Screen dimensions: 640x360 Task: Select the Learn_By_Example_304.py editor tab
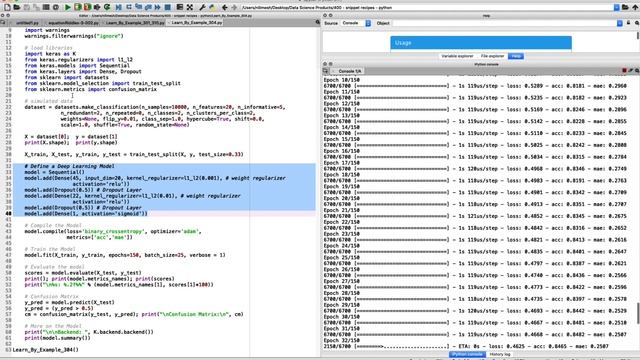(x=195, y=23)
